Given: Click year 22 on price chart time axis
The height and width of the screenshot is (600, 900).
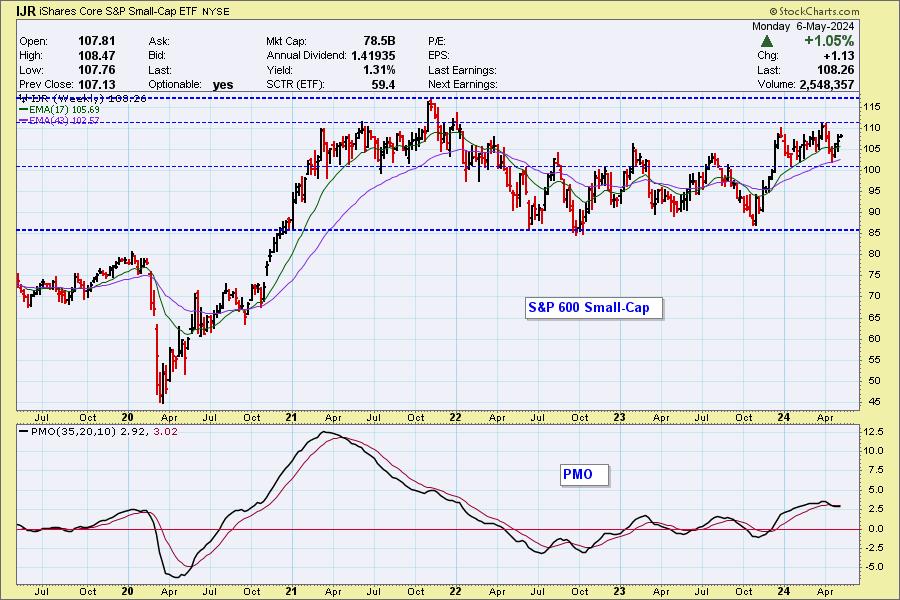Looking at the screenshot, I should (x=455, y=417).
